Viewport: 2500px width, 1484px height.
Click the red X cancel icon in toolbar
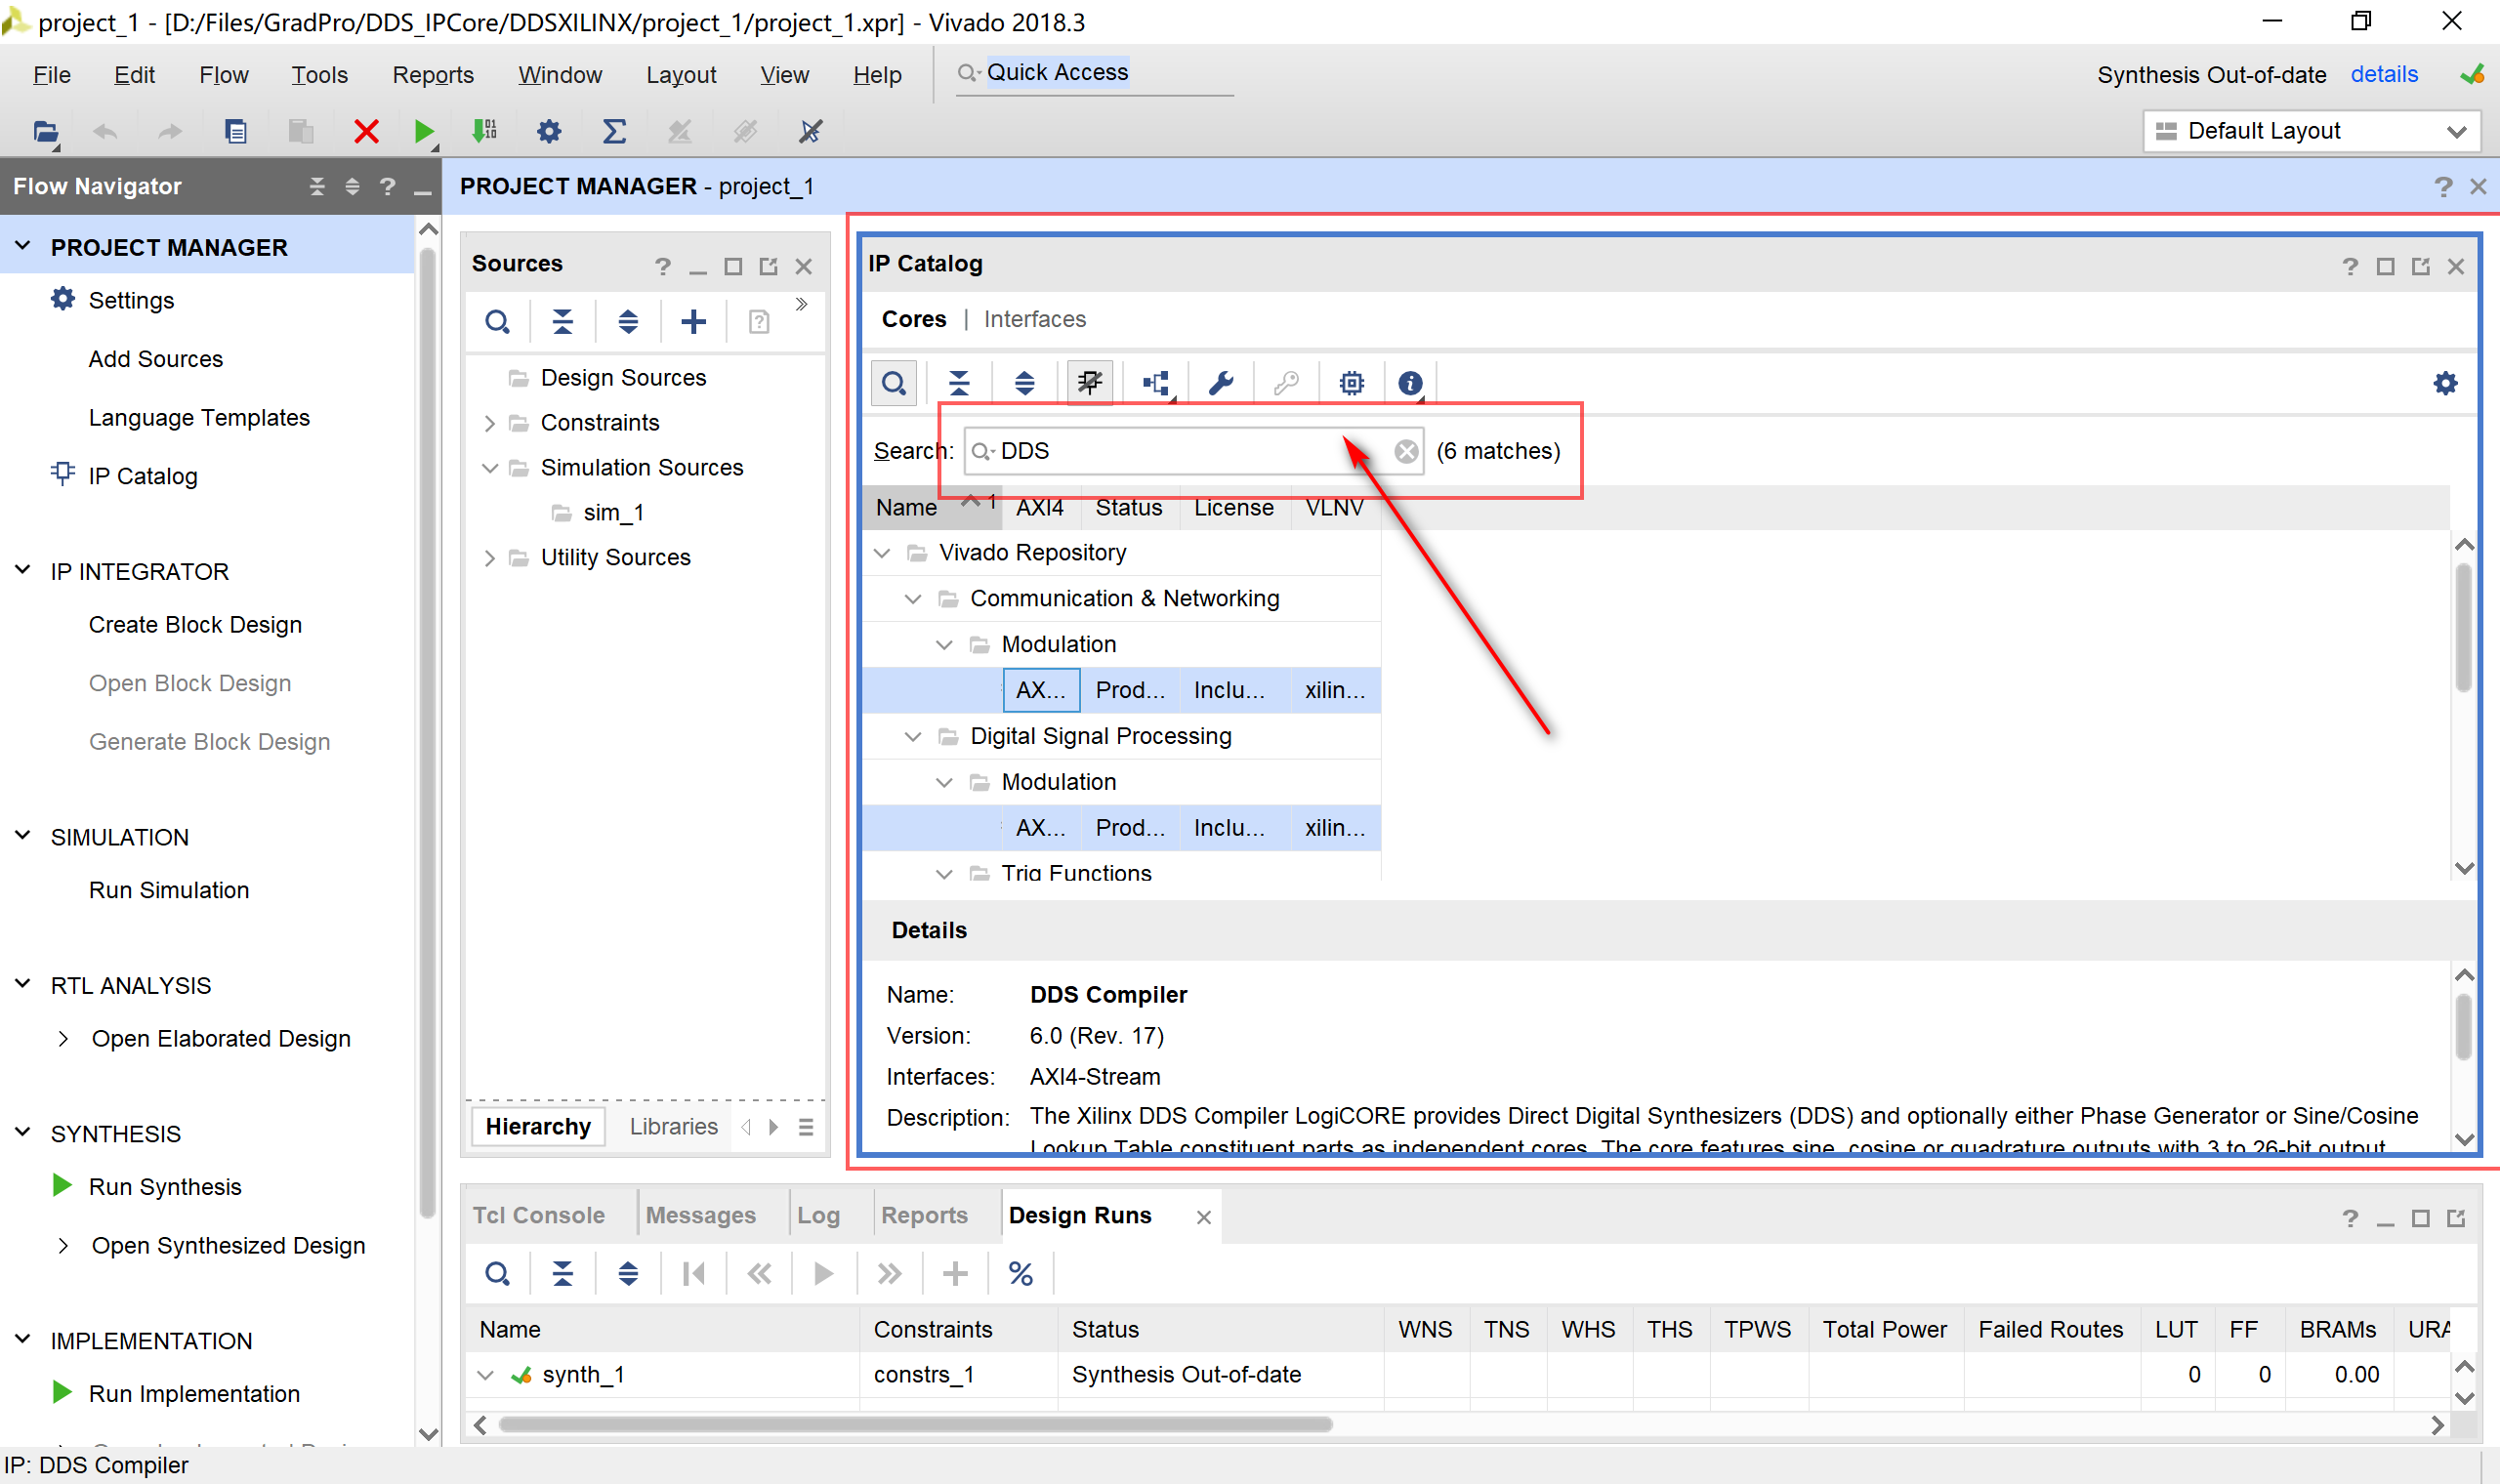(x=366, y=131)
